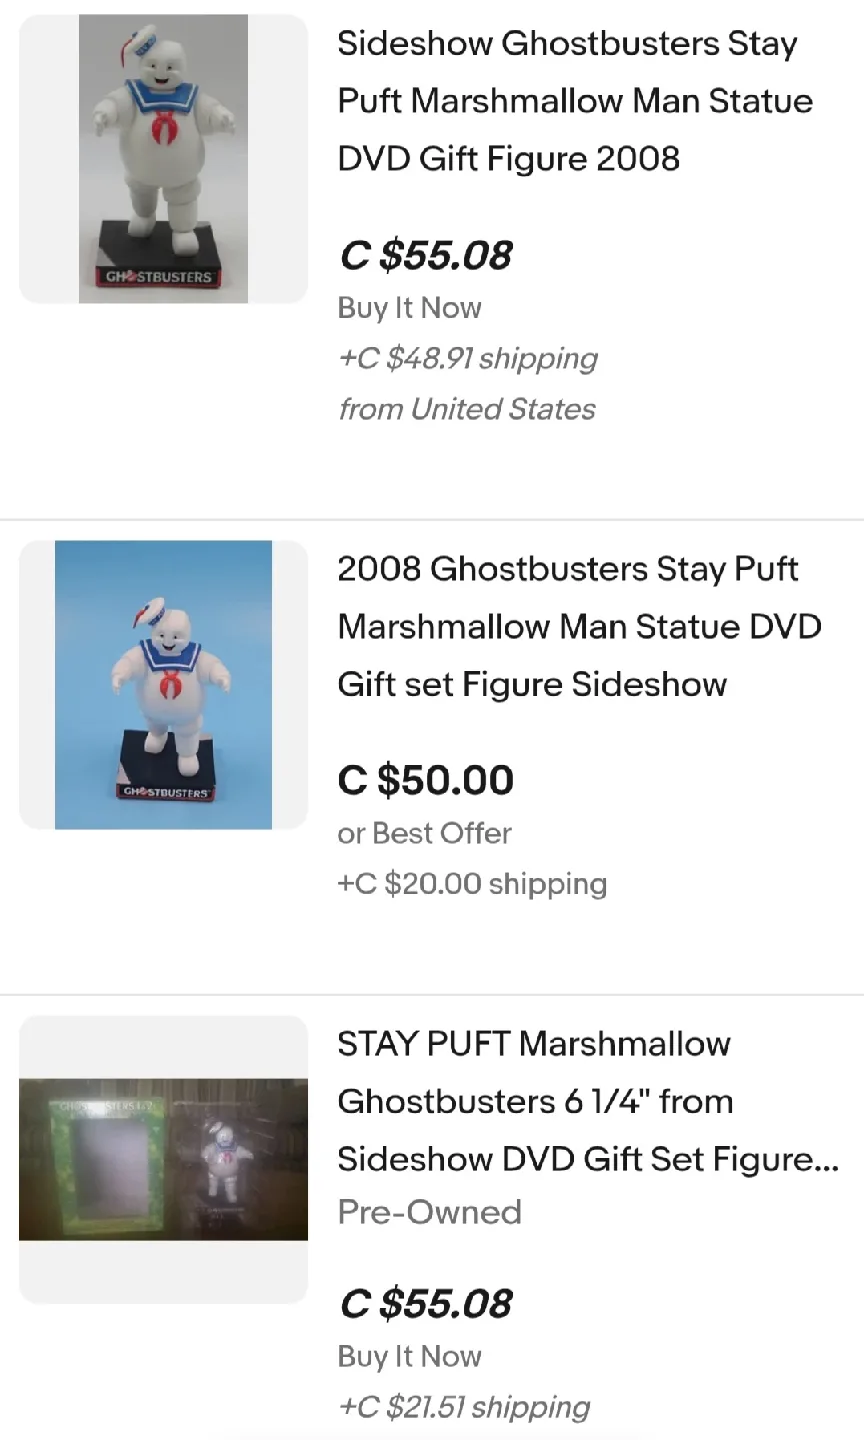864x1440 pixels.
Task: Click the C $50.00 price text
Action: 425,780
